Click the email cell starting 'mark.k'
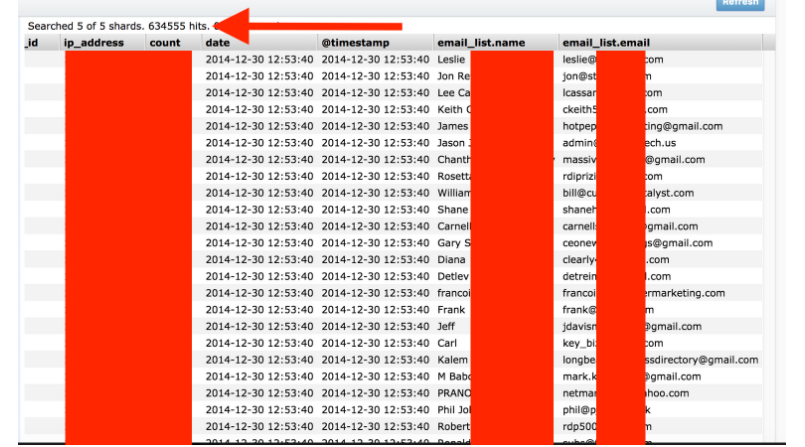Viewport: 805px width, 447px height. [x=631, y=376]
